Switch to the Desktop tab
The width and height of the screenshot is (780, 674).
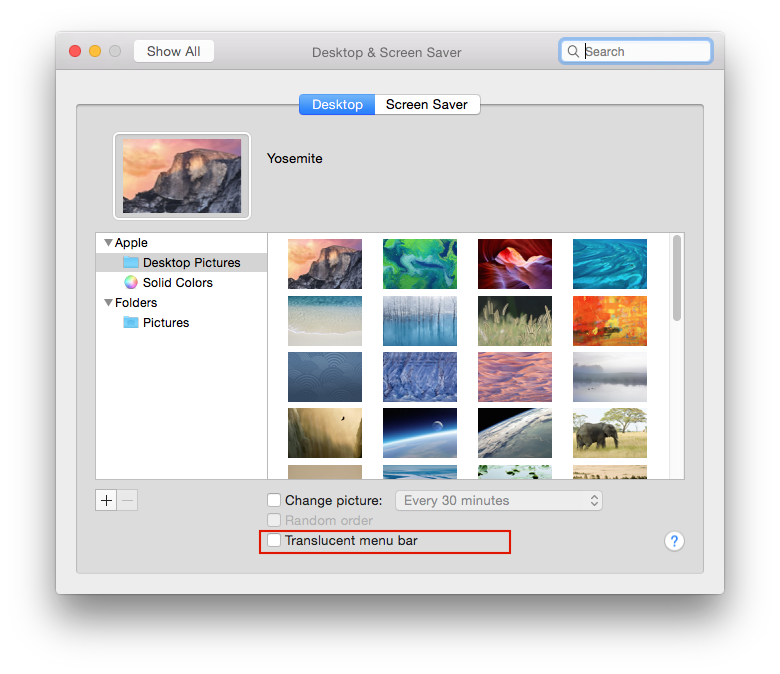click(x=337, y=104)
